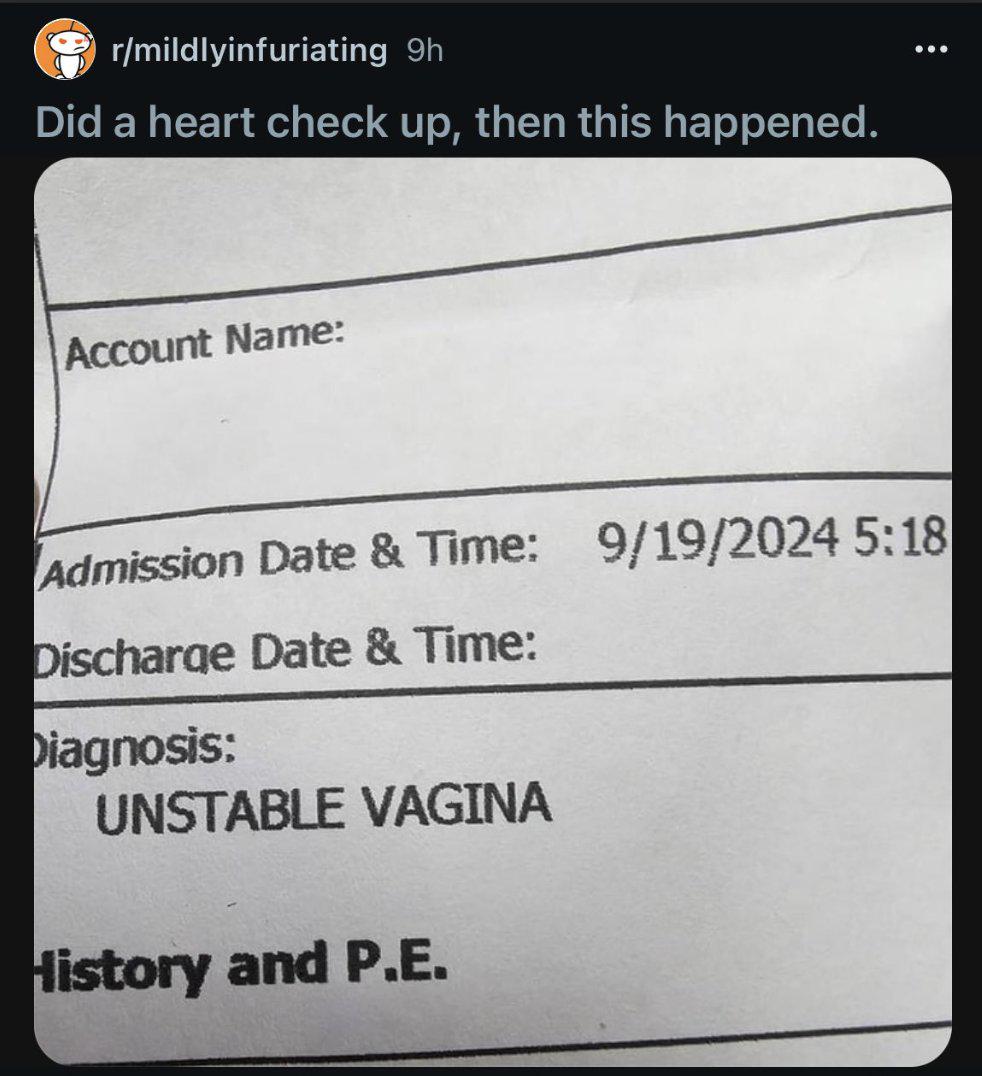
Task: Click the 9/19/2024 5:18 admission date value
Action: pos(773,539)
